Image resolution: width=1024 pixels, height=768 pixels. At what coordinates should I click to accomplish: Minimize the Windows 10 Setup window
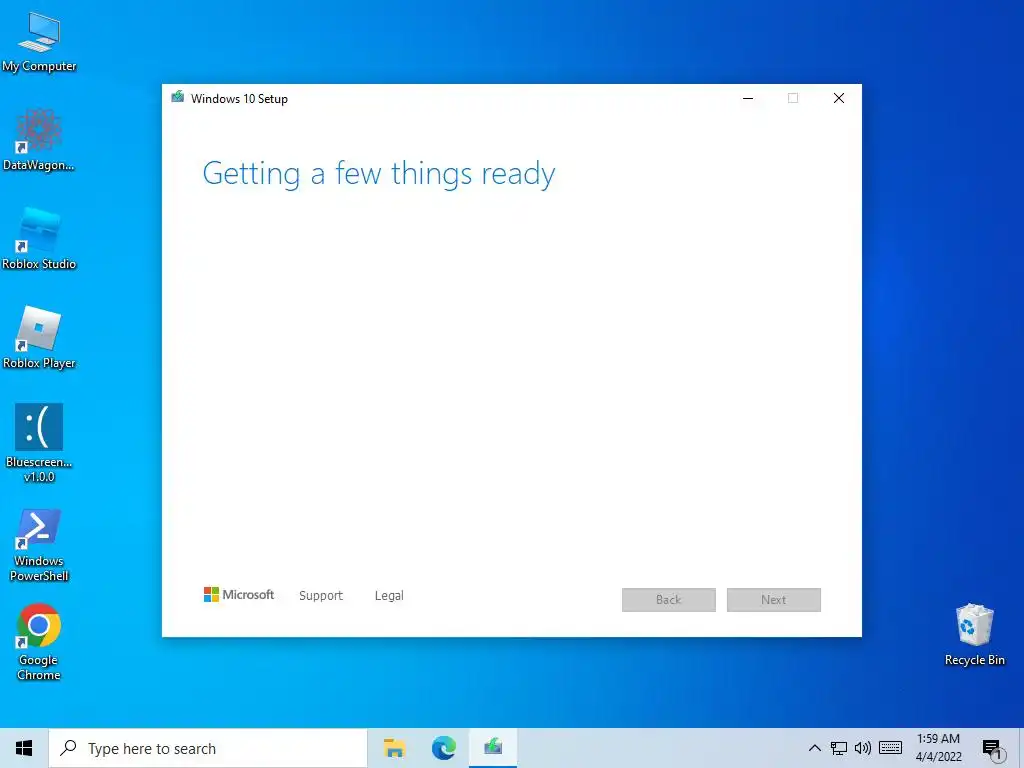pos(748,98)
